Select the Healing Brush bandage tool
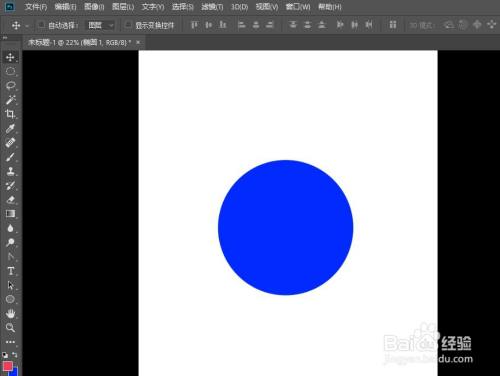 [10, 142]
